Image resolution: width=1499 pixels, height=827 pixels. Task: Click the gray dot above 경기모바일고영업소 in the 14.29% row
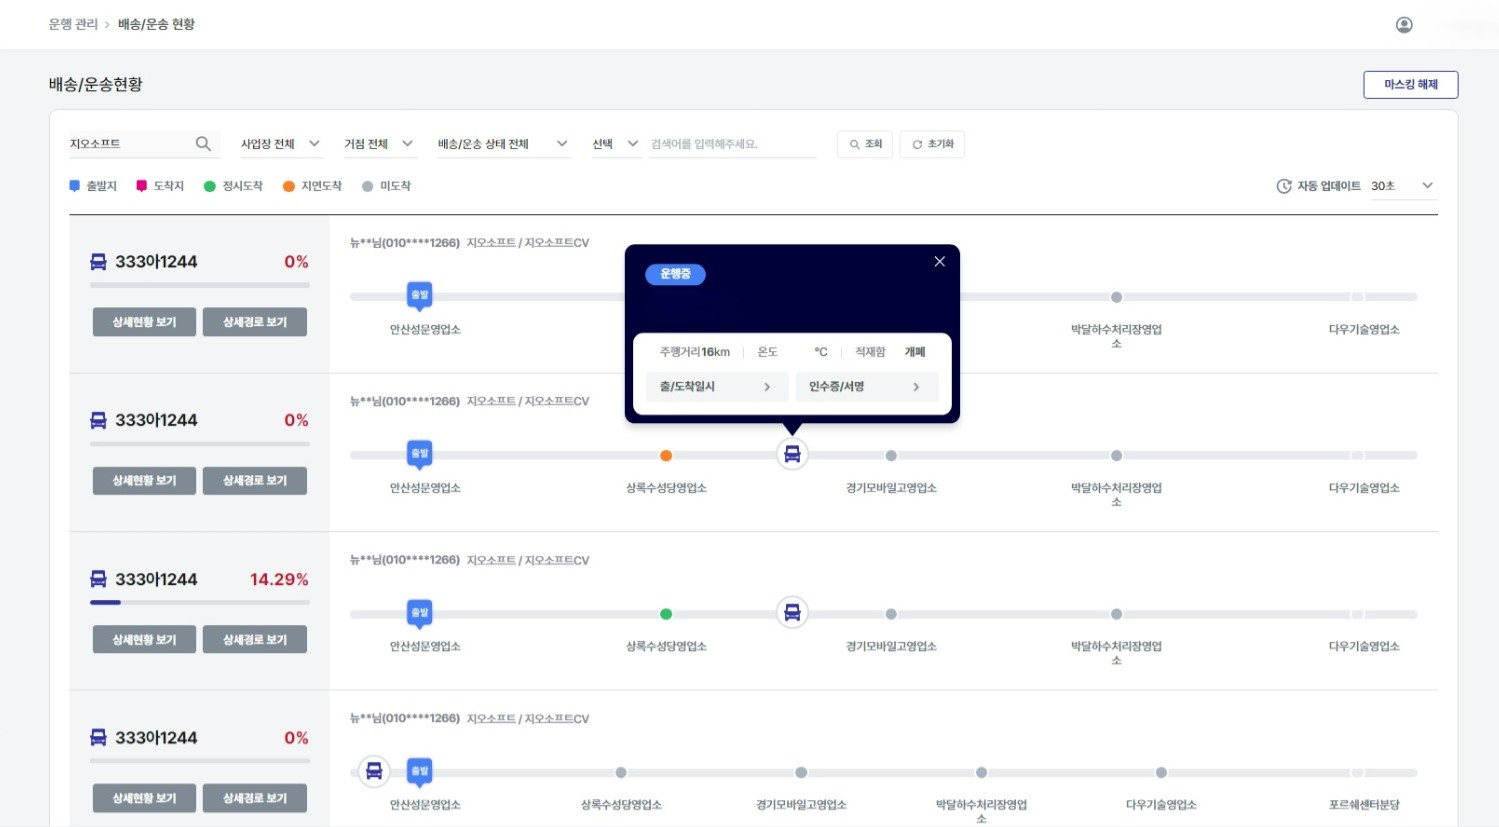coord(891,614)
